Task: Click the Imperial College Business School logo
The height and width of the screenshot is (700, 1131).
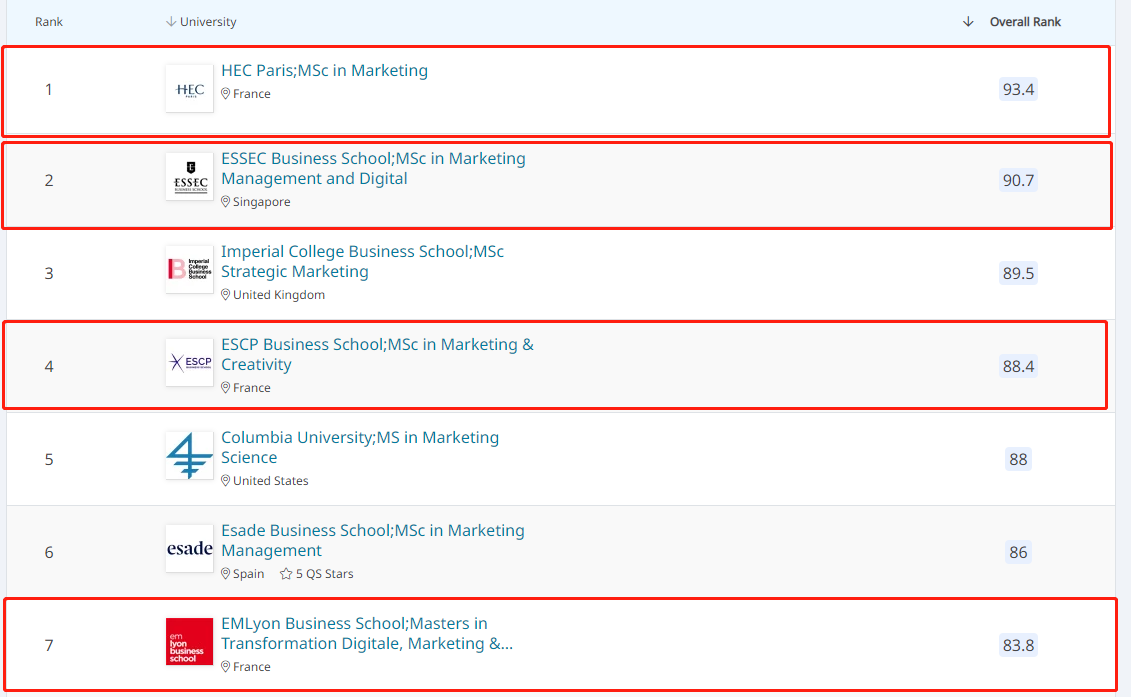Action: (x=189, y=269)
